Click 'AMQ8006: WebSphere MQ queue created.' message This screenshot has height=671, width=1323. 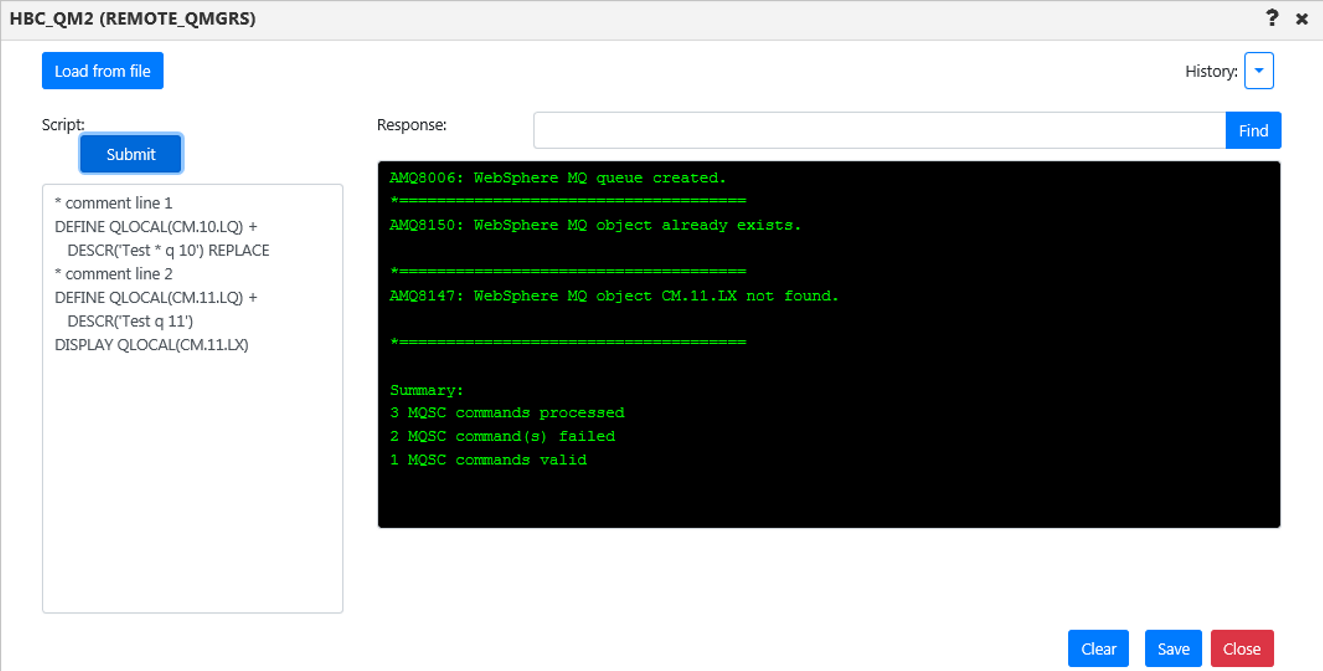(x=558, y=178)
